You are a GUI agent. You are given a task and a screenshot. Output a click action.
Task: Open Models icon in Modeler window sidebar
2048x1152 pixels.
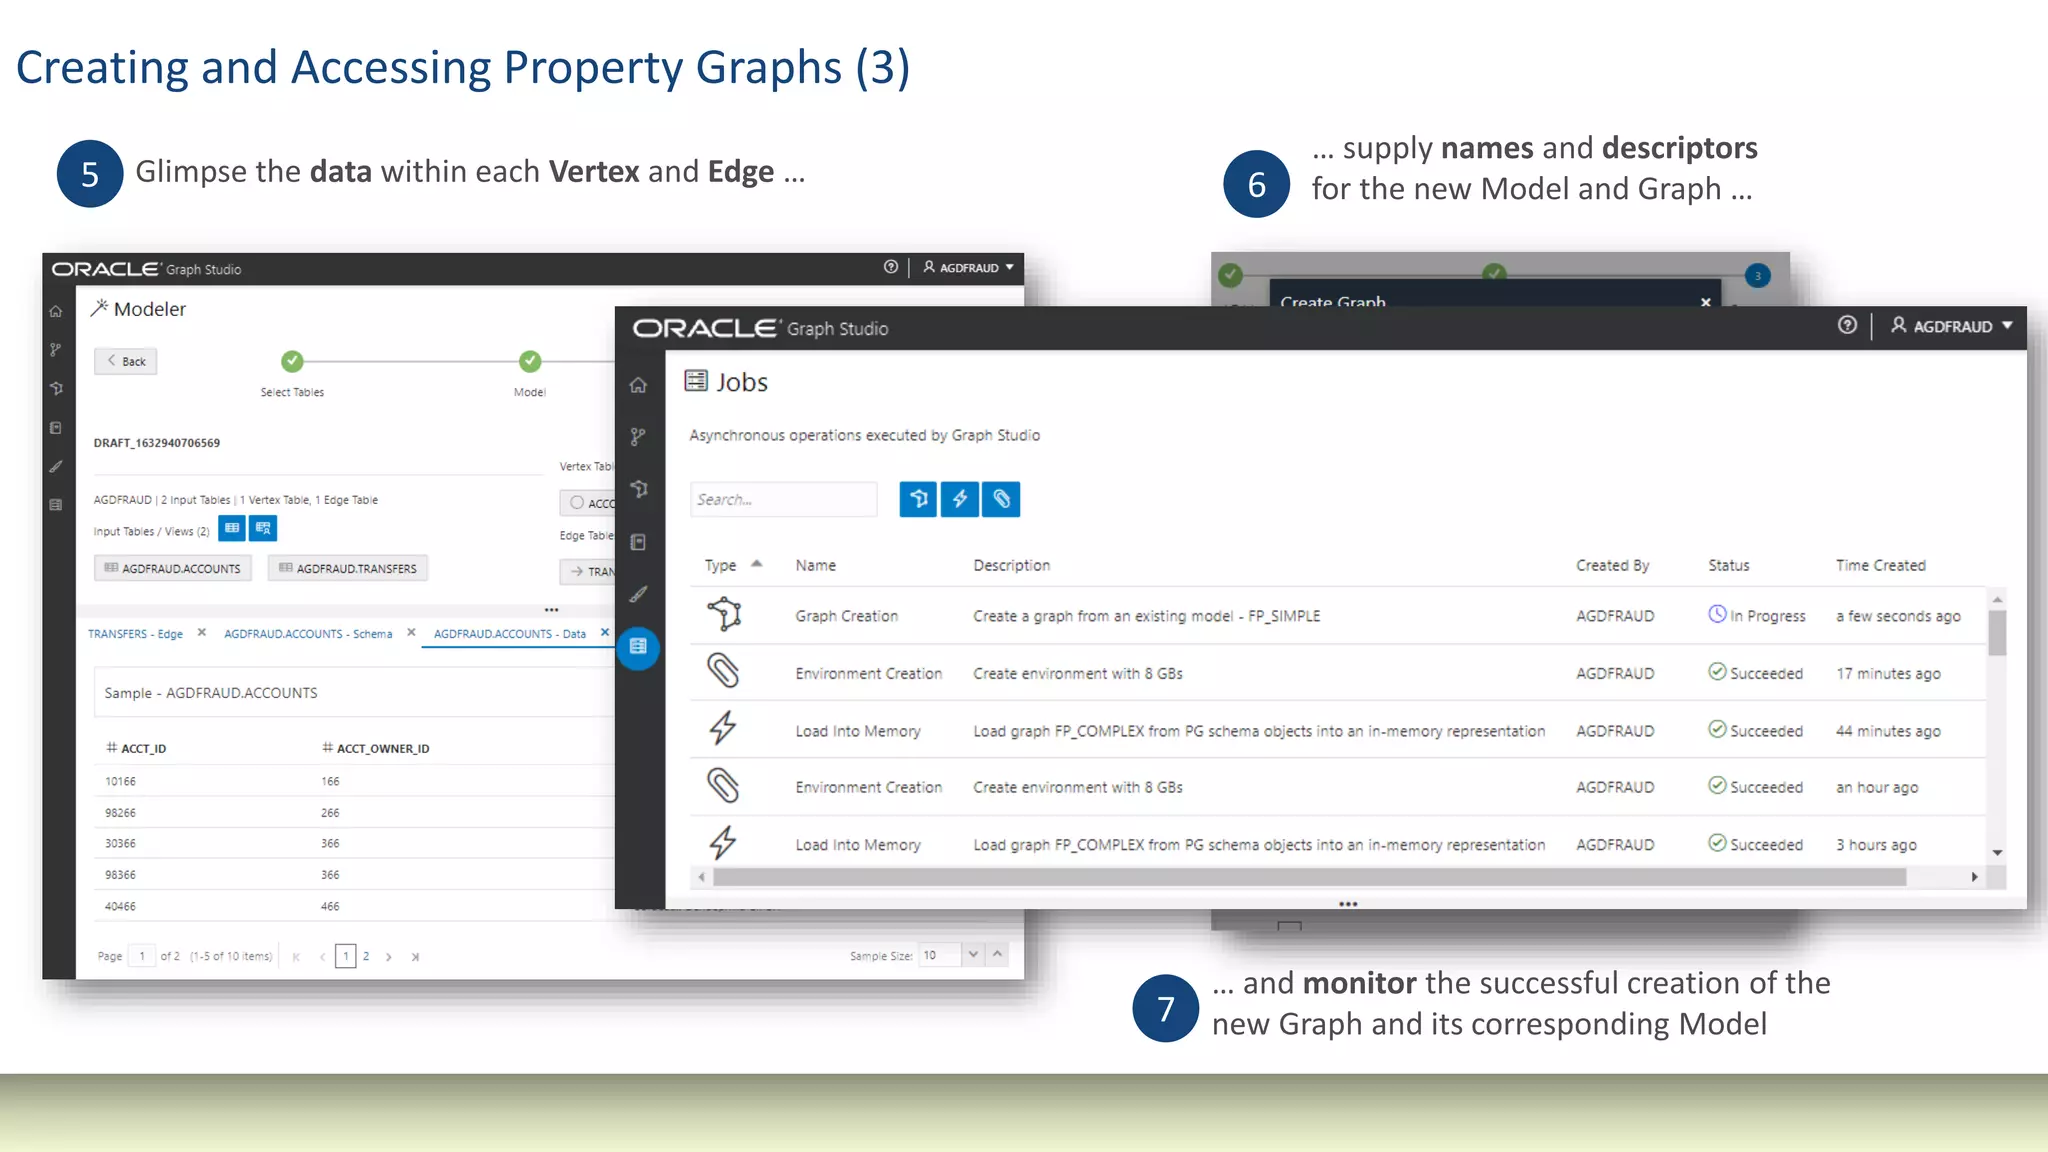[56, 349]
